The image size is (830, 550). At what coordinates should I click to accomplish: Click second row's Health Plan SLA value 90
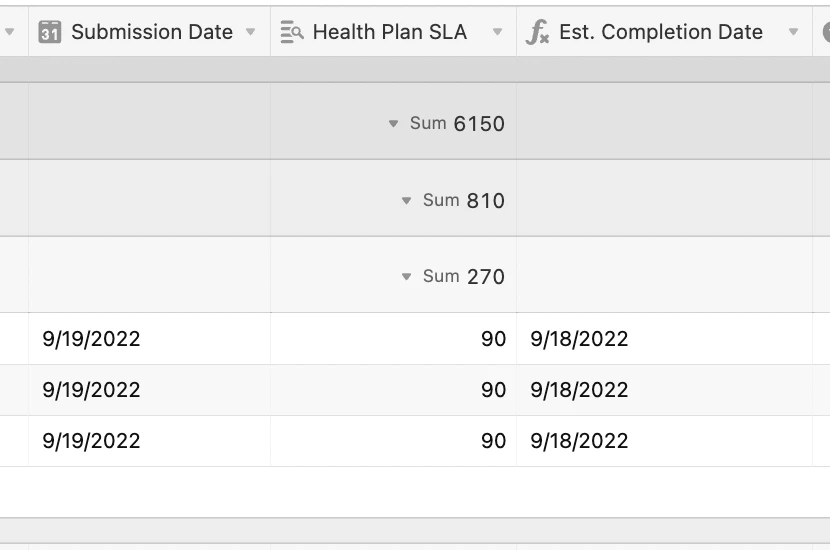pyautogui.click(x=493, y=390)
